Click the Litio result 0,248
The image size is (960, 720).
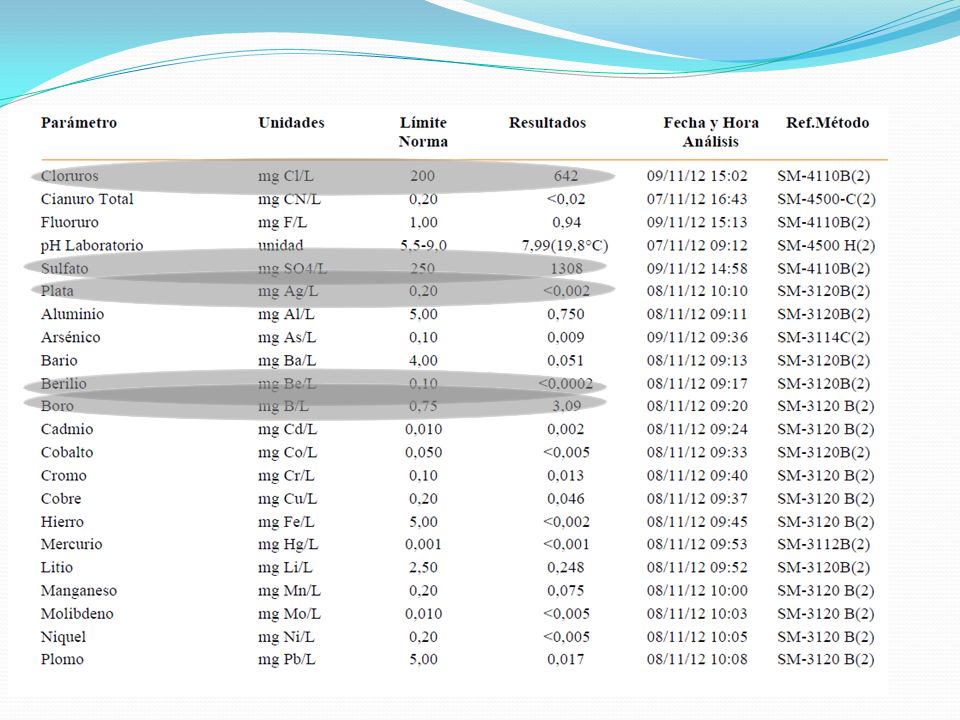566,568
